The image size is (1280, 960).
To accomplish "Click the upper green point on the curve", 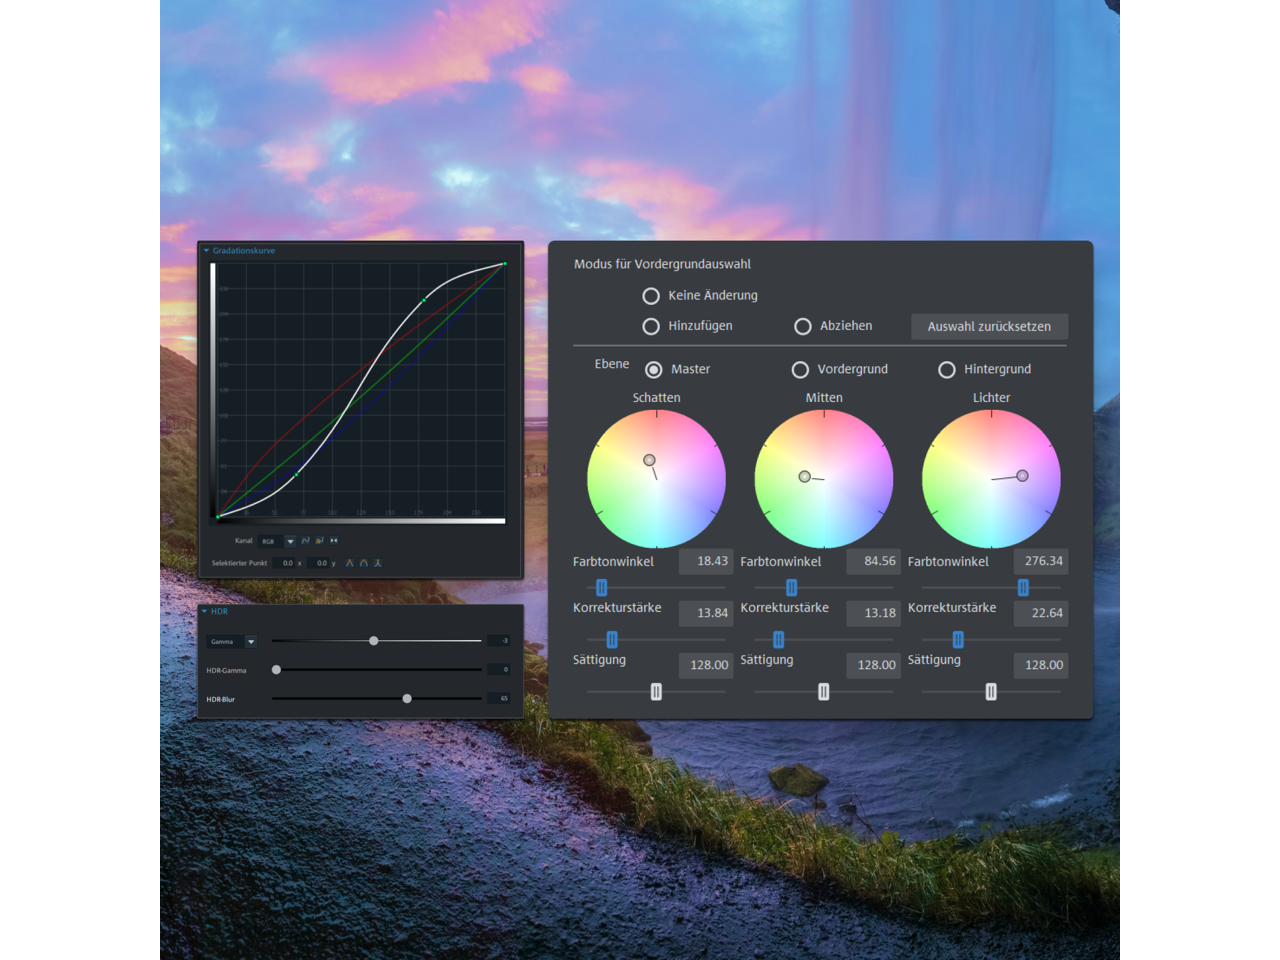I will point(424,299).
